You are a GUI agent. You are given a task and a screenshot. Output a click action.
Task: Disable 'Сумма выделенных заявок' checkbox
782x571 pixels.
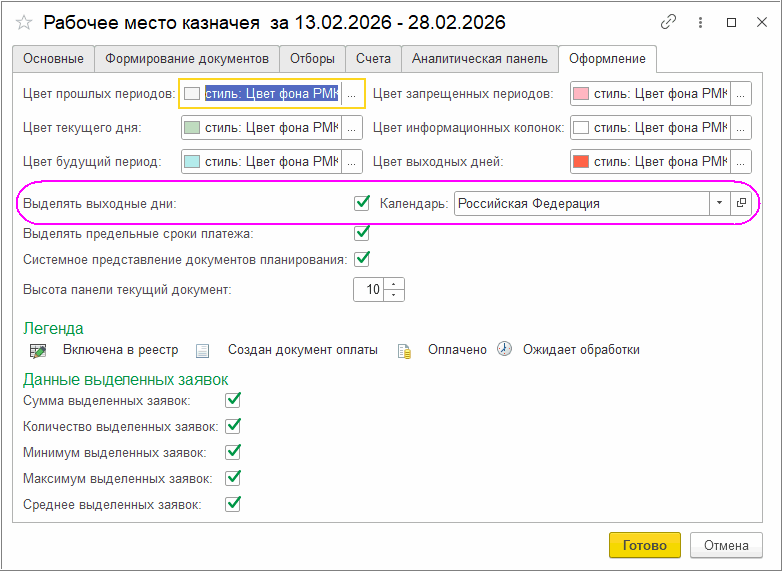coord(233,400)
